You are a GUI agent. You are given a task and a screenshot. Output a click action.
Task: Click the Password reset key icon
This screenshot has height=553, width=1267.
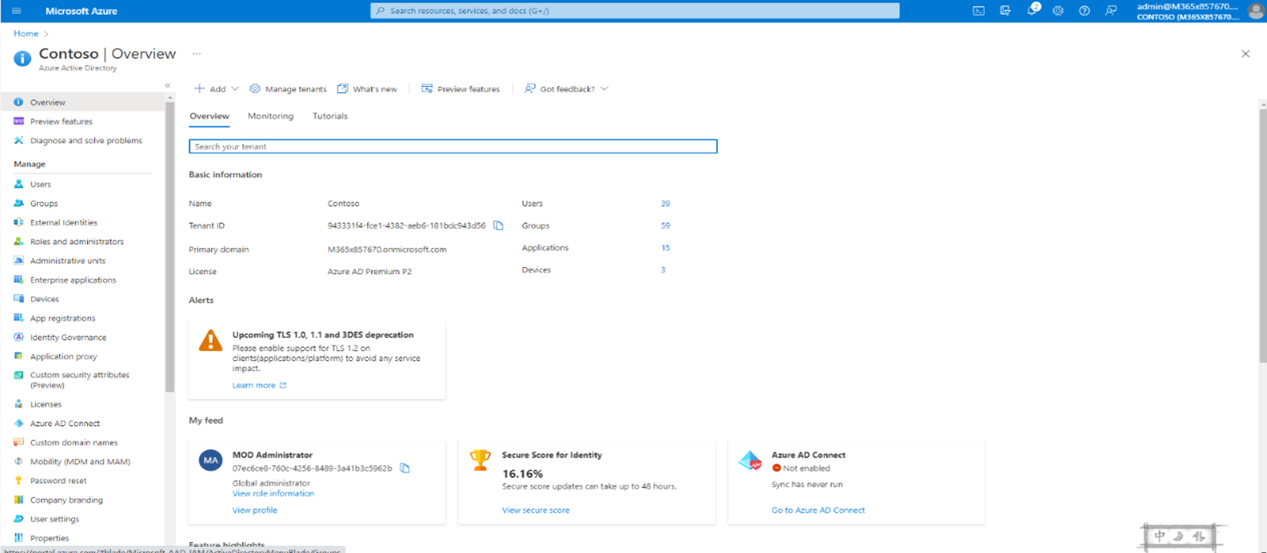click(x=18, y=481)
